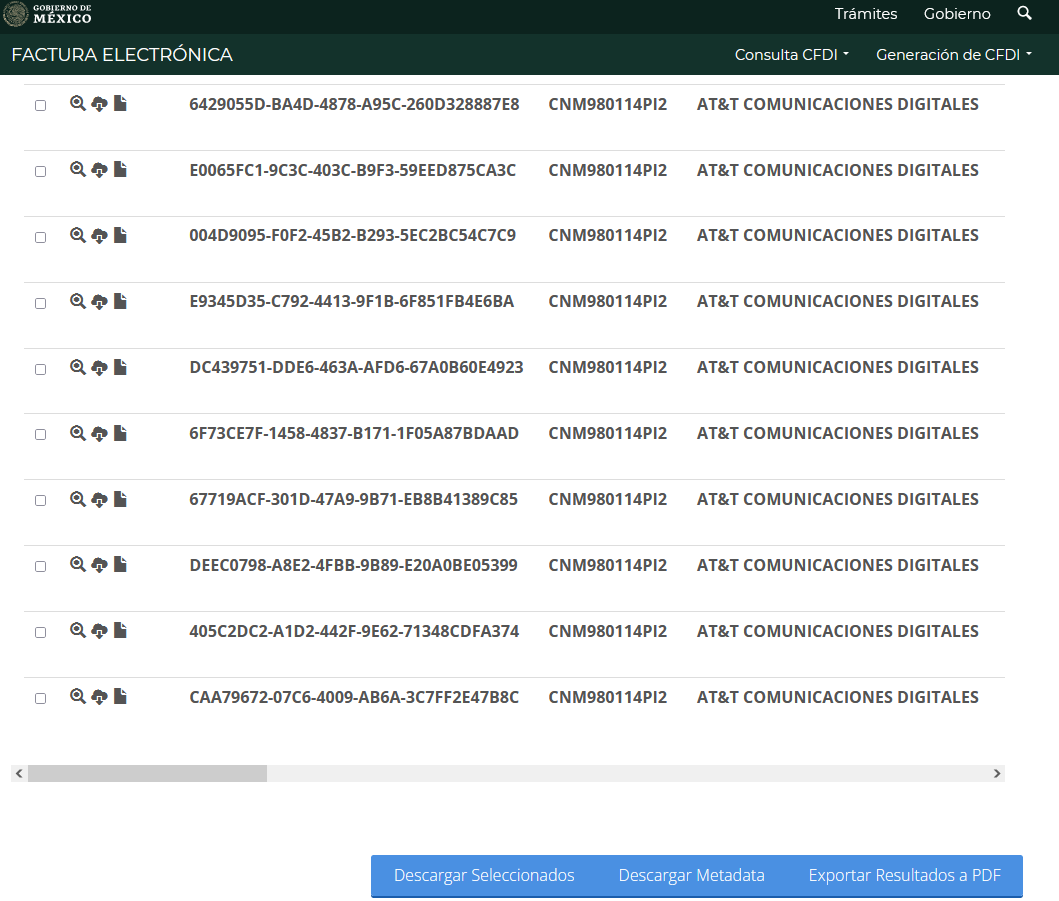Tick checkbox for CAA79672-07C6-4009-AB6A-3C7FF2E47B8C
This screenshot has height=901, width=1059.
(41, 698)
